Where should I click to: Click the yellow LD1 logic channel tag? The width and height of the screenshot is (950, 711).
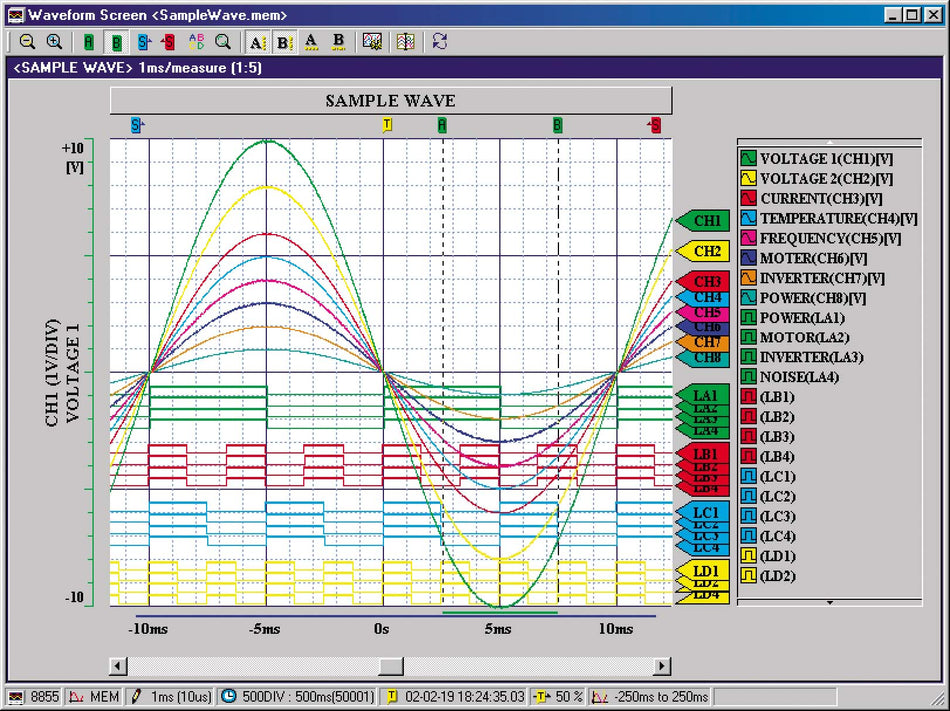703,570
